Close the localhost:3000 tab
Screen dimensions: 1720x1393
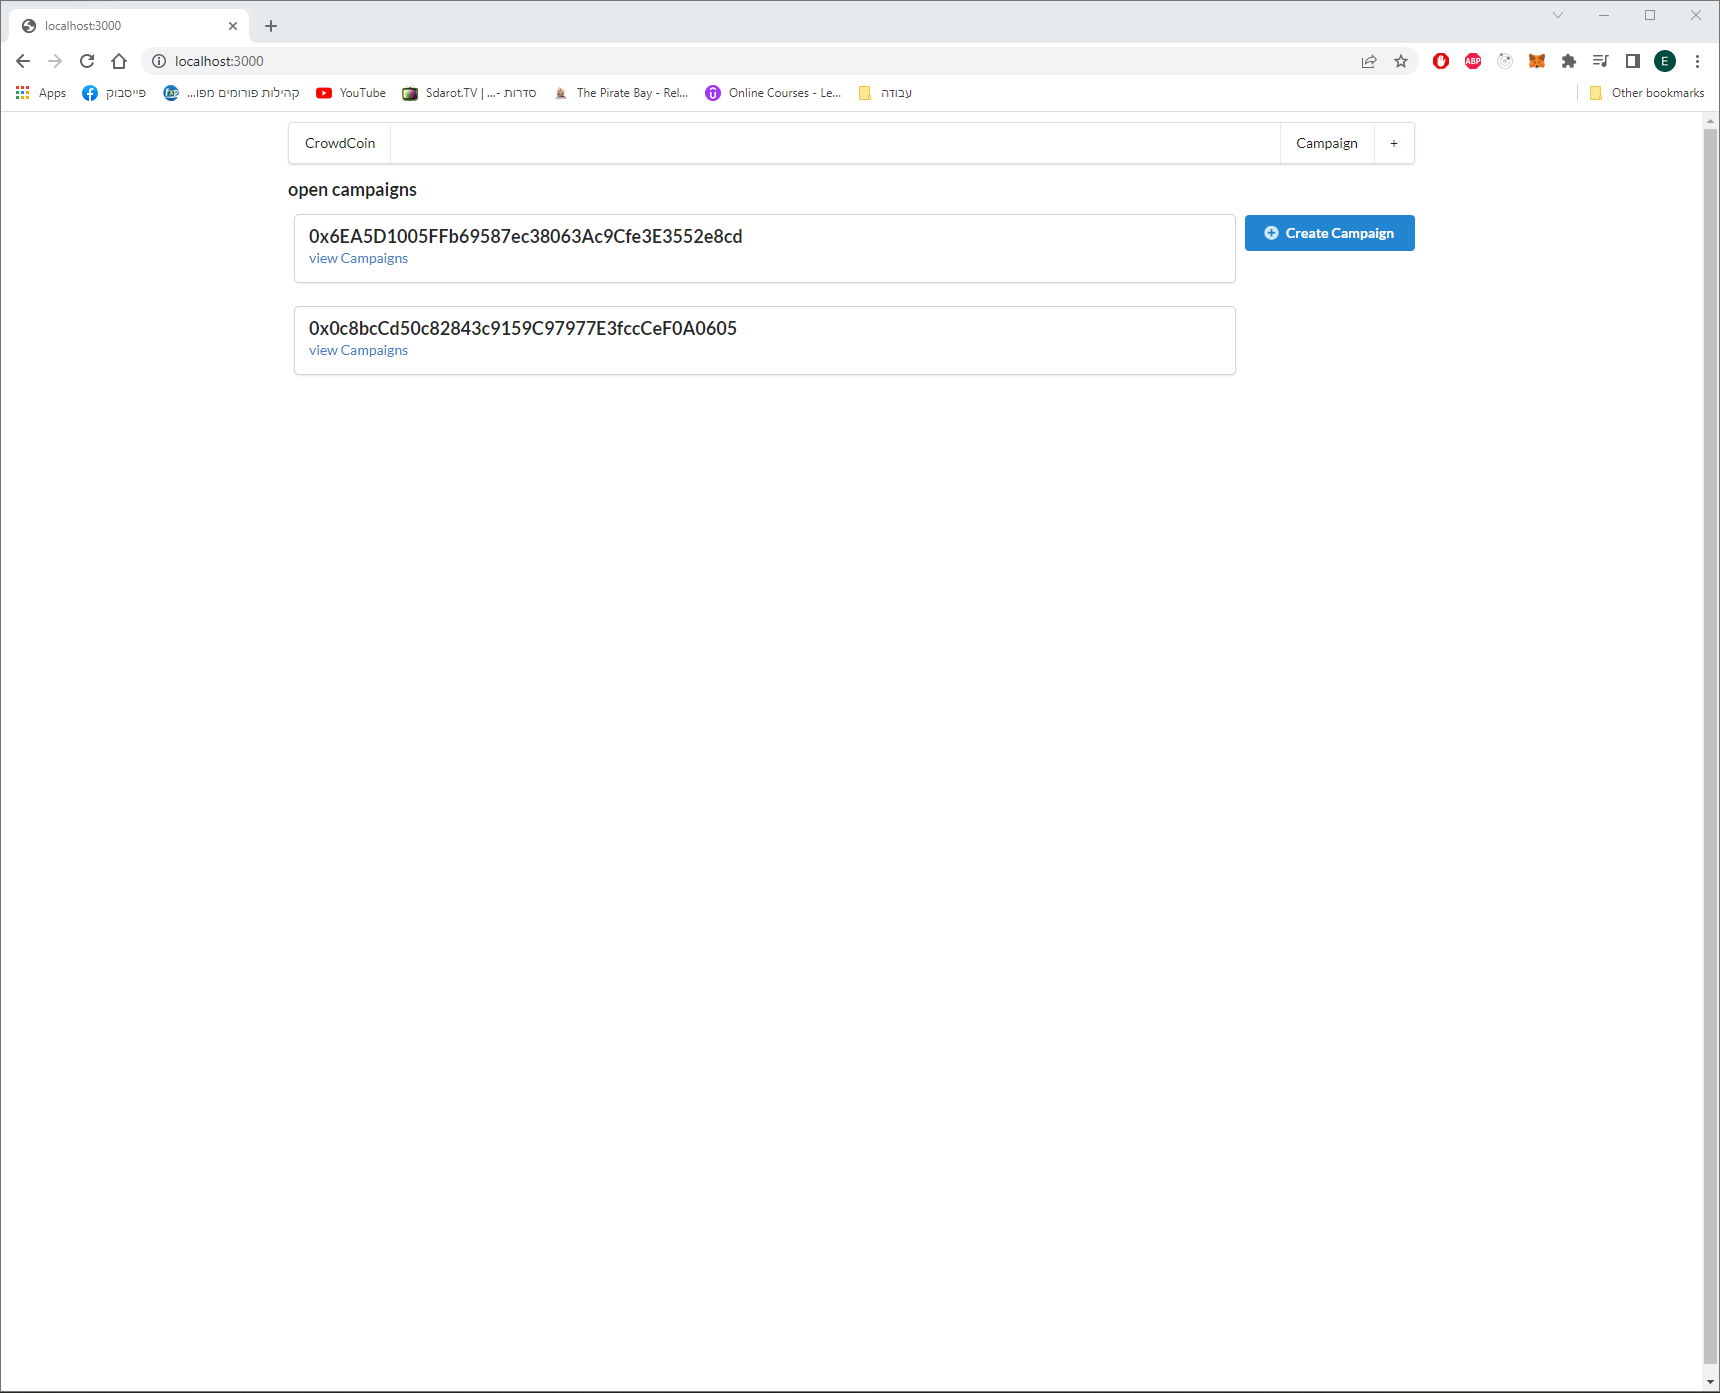233,26
